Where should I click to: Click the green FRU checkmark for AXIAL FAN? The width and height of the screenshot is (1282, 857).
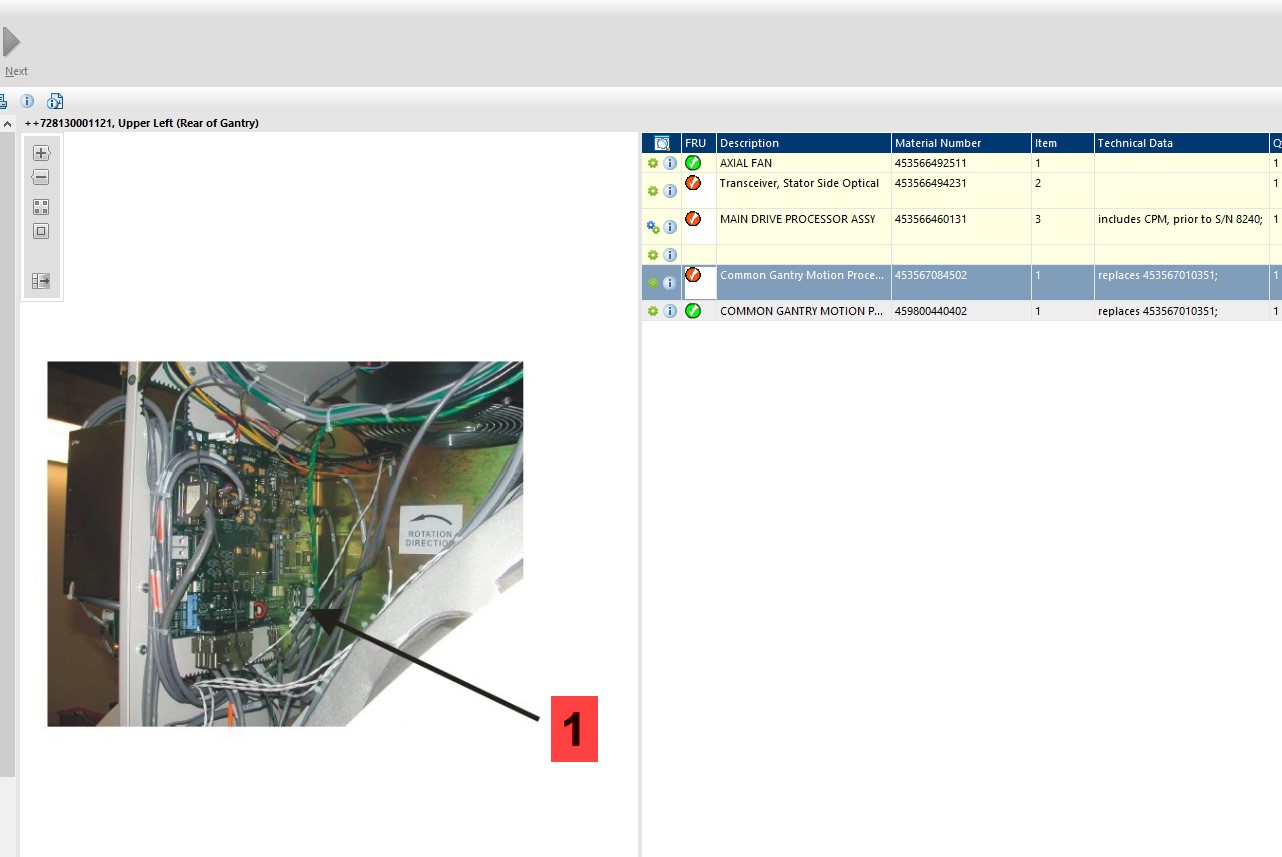click(693, 163)
